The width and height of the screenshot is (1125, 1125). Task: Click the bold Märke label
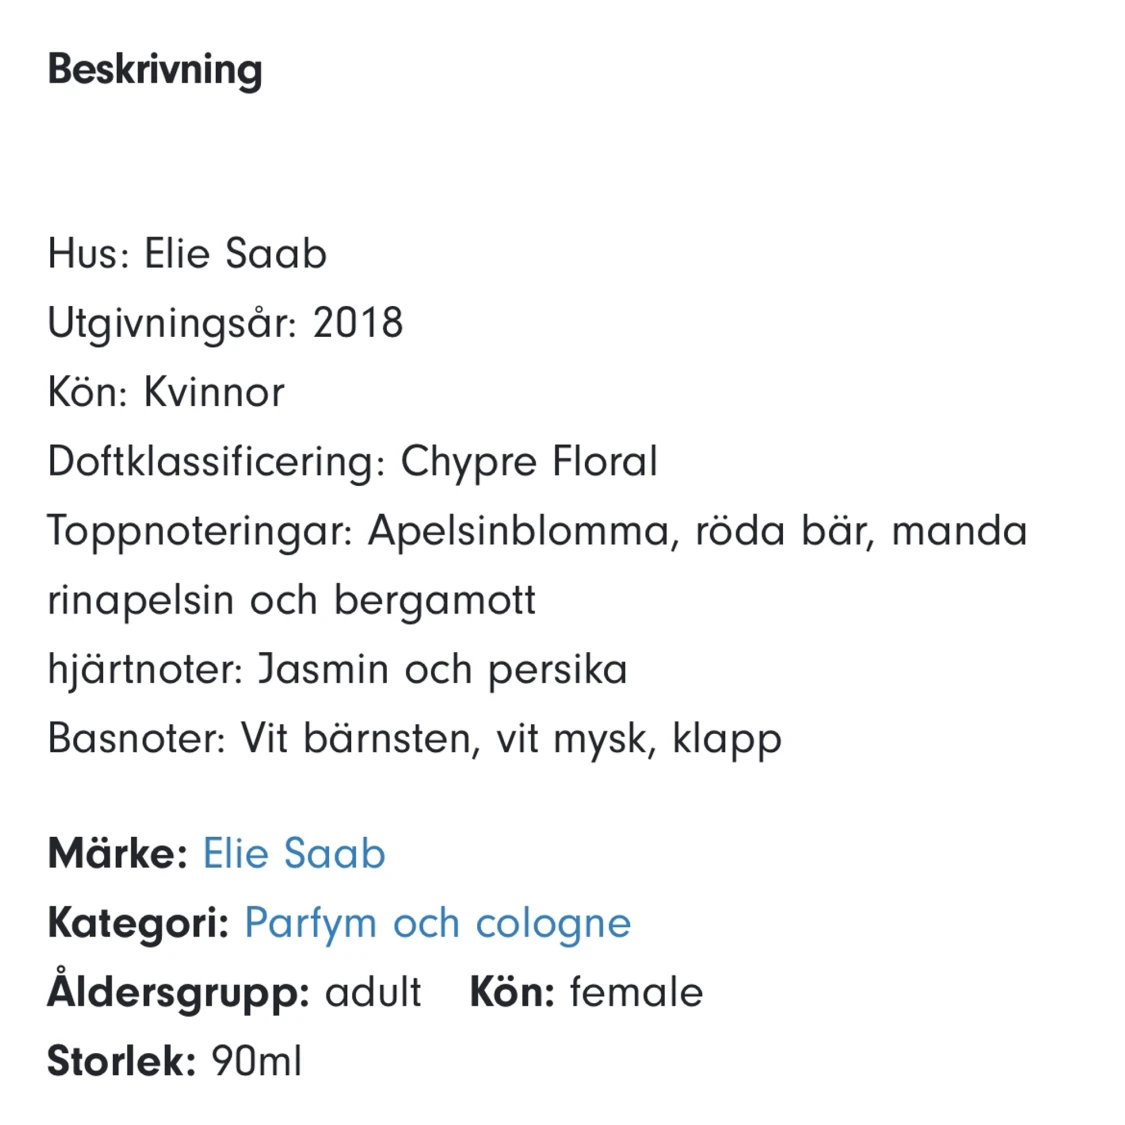[x=117, y=854]
